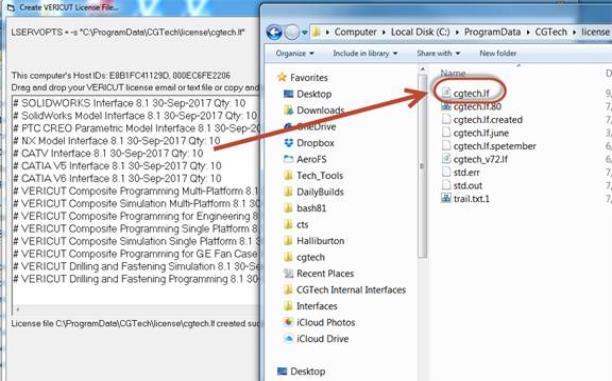This screenshot has width=612, height=381.
Task: Open the Include in library dropdown
Action: [x=365, y=53]
